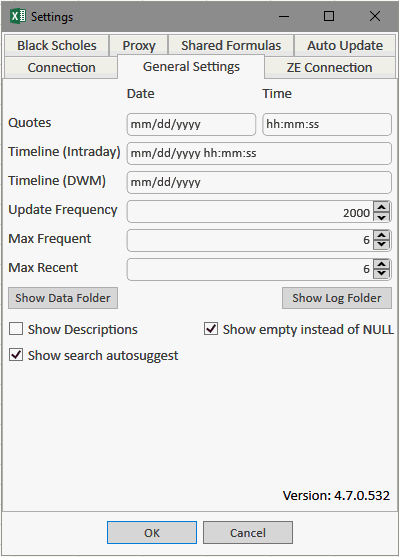
Task: Click the Version: 4.7.0.532 text
Action: click(x=336, y=496)
